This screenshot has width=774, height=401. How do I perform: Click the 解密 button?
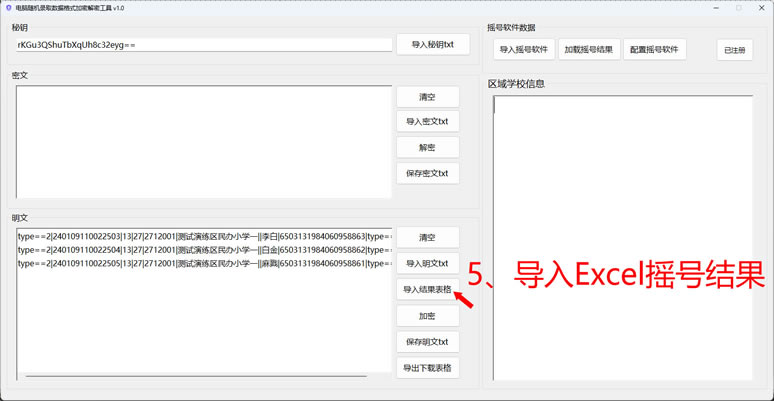click(x=427, y=147)
